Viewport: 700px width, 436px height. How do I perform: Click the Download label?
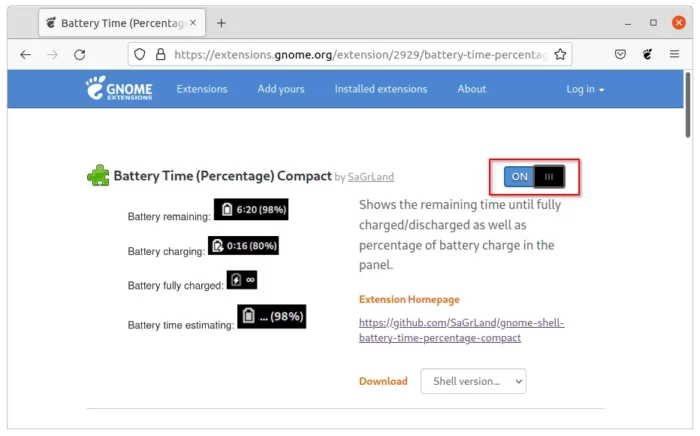coord(383,381)
